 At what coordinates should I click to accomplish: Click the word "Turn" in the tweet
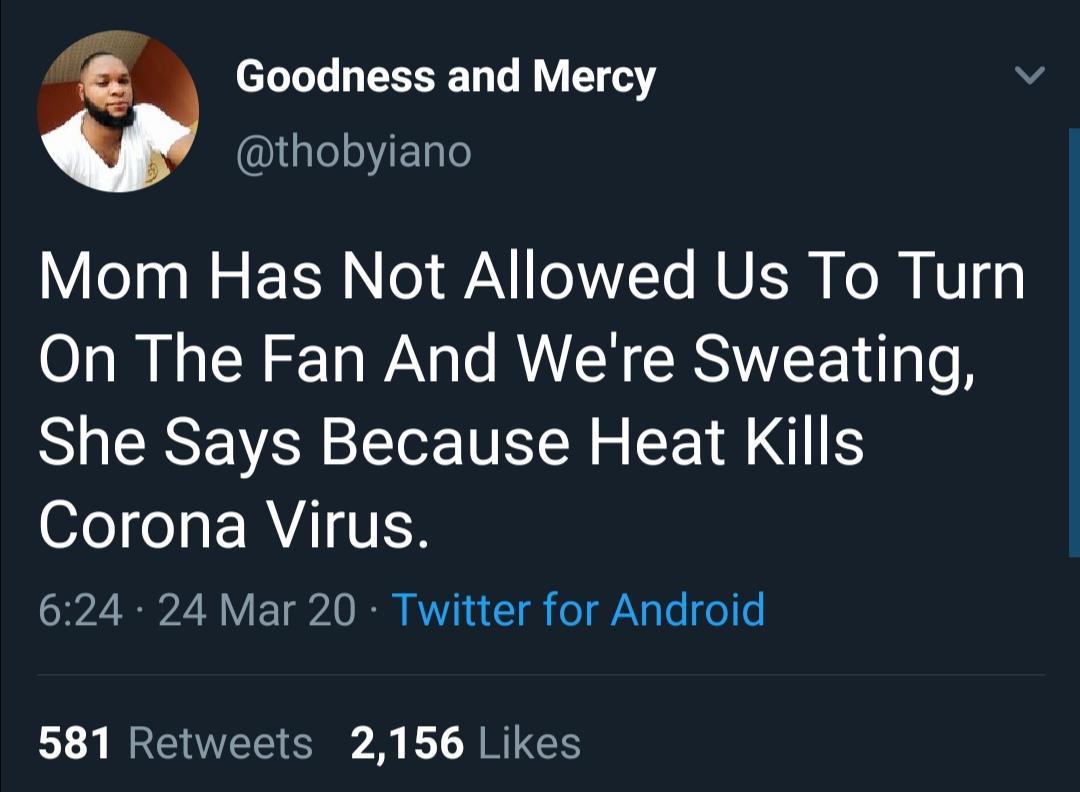[958, 277]
